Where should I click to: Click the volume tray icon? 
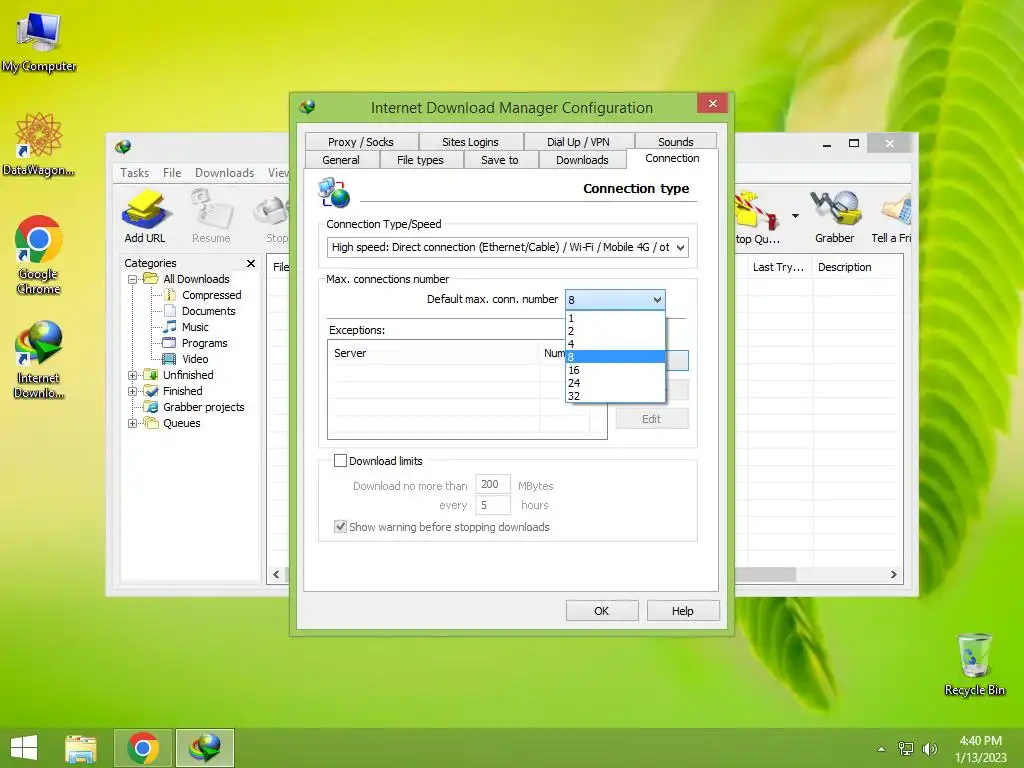point(929,748)
